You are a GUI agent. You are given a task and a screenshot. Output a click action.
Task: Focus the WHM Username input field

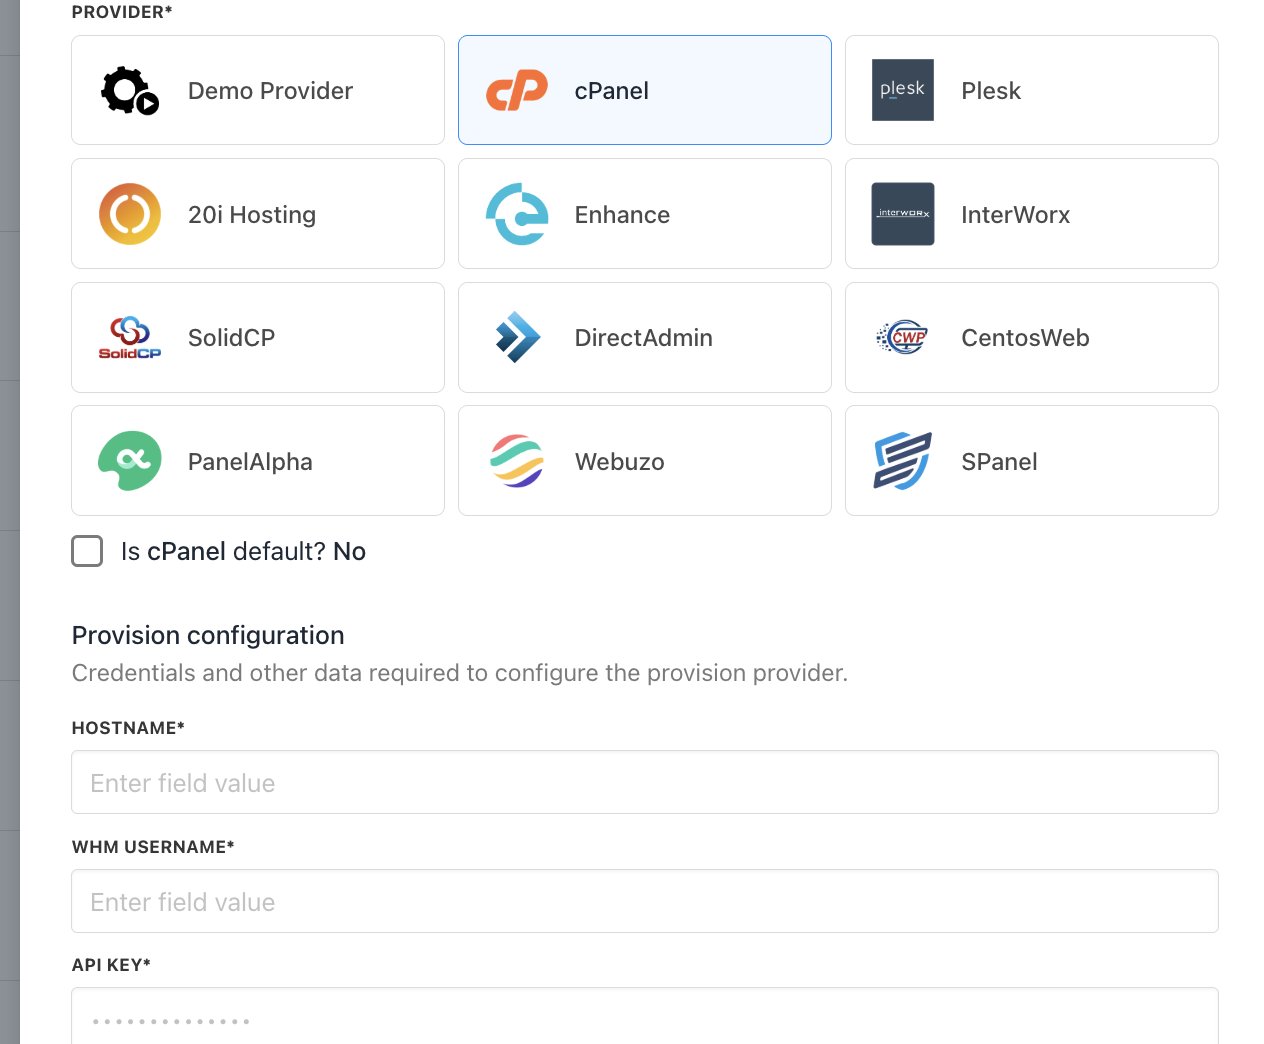pyautogui.click(x=645, y=901)
